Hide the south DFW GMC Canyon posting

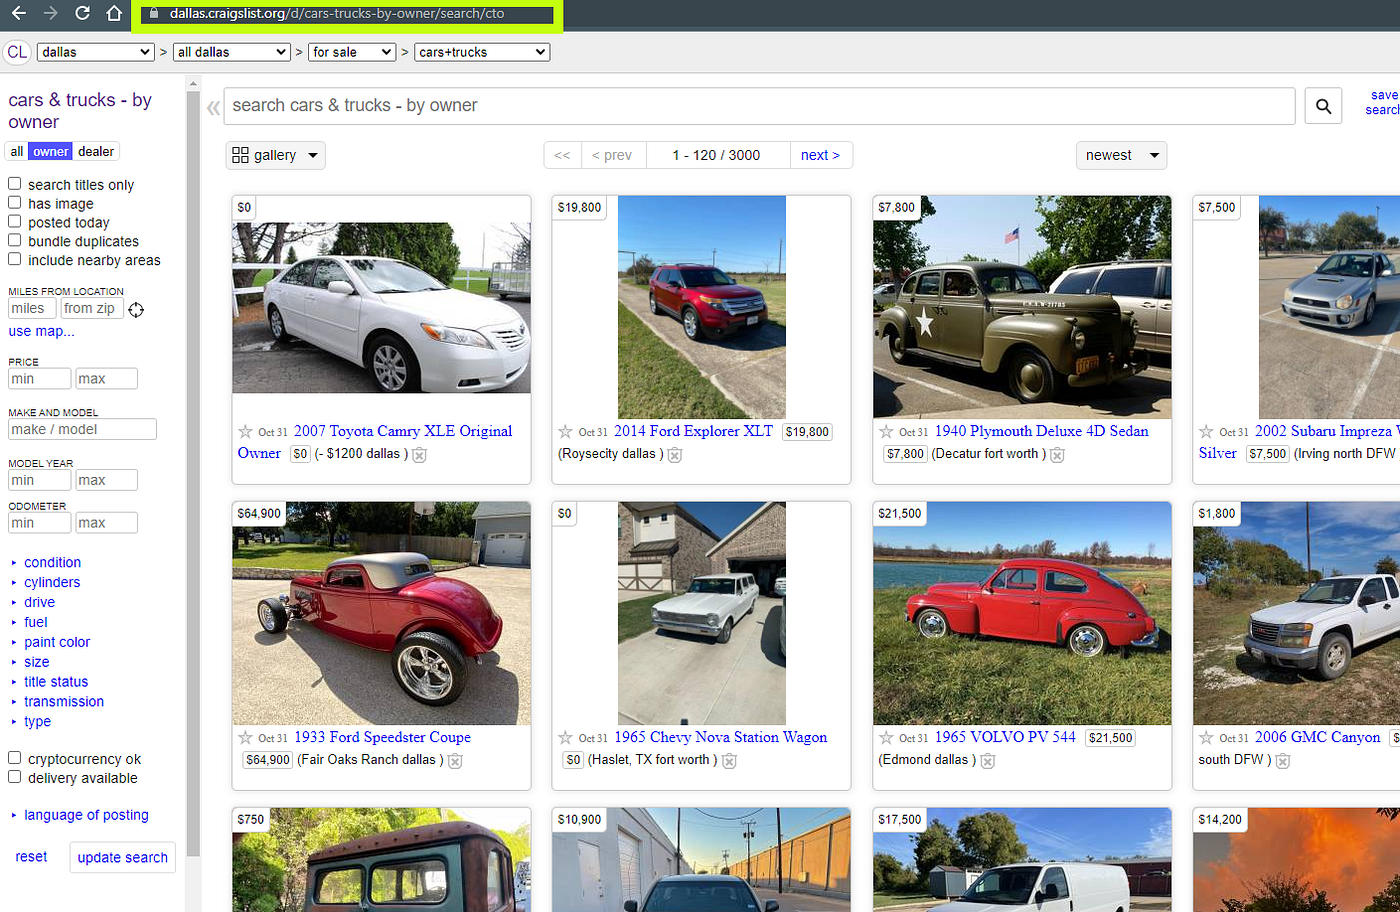tap(1283, 761)
